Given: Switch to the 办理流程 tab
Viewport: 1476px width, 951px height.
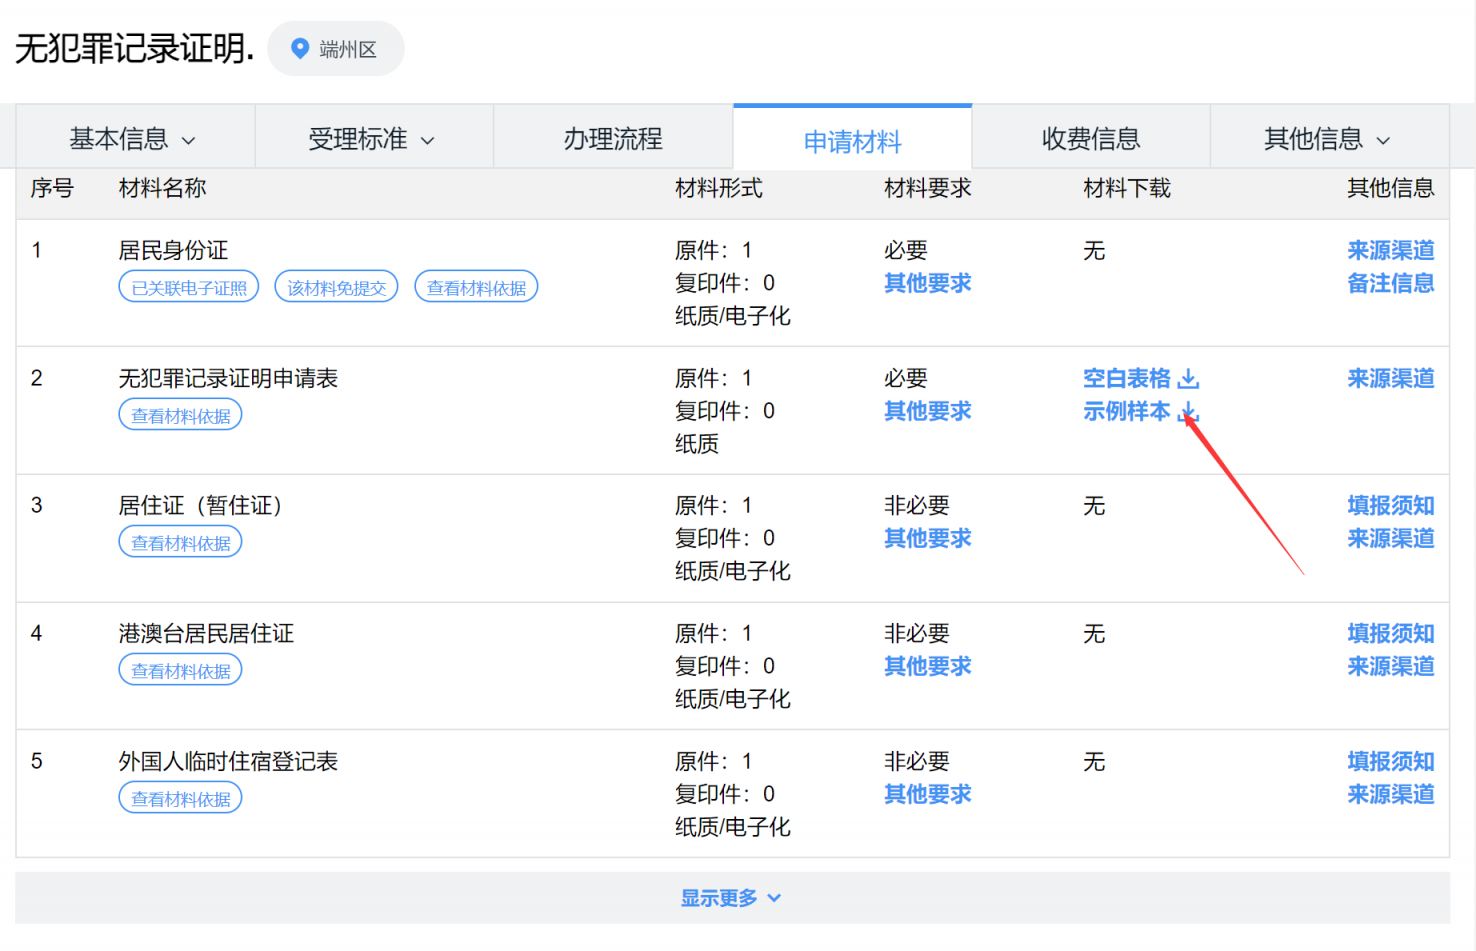Looking at the screenshot, I should click(x=613, y=139).
